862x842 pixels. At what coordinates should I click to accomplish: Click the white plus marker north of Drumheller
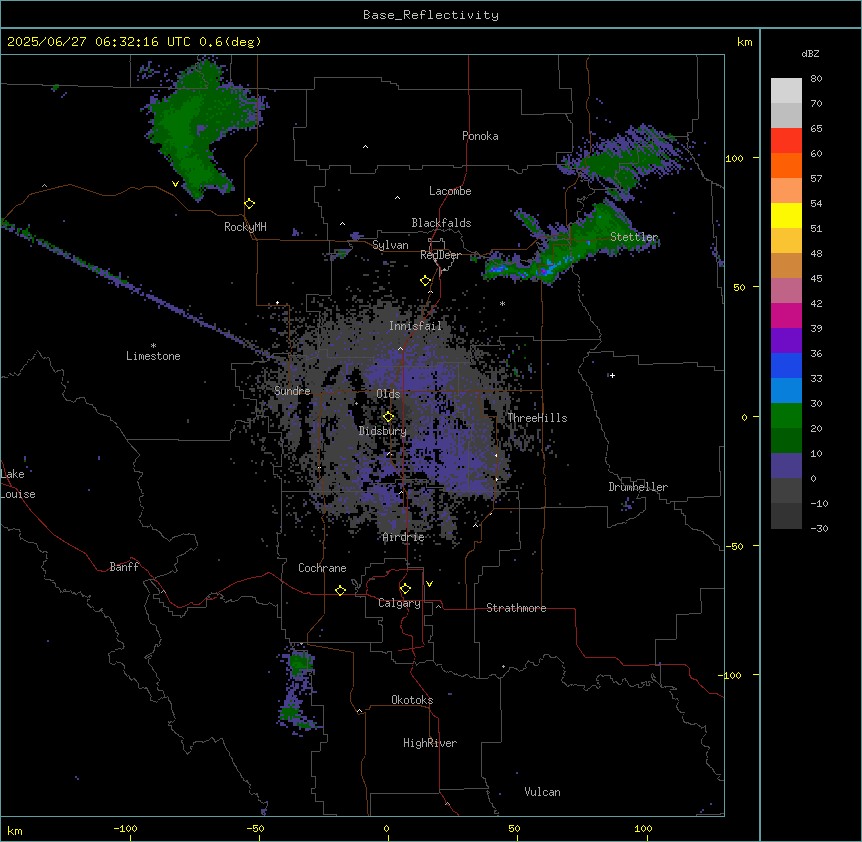click(612, 375)
